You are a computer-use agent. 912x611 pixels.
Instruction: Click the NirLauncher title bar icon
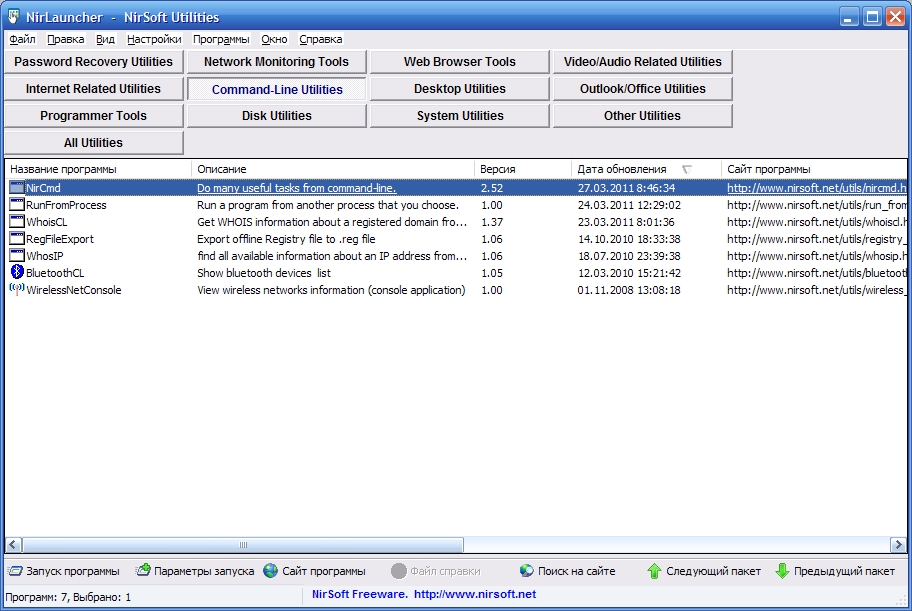pos(13,16)
